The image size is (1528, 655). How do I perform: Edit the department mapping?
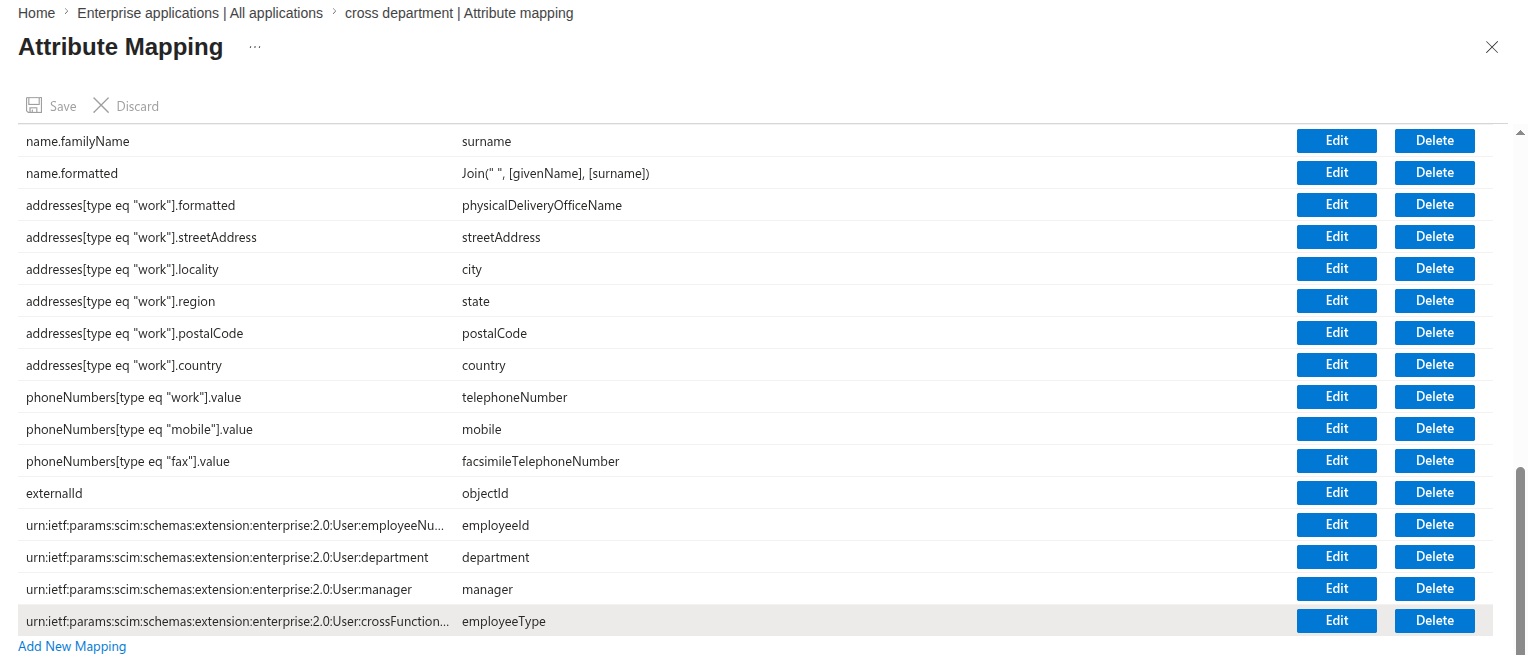tap(1337, 557)
